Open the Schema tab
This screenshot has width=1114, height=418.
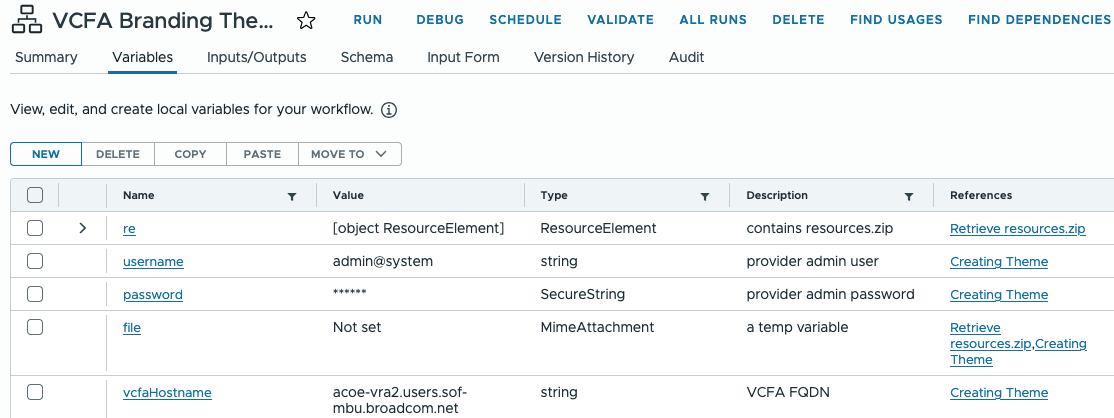367,57
